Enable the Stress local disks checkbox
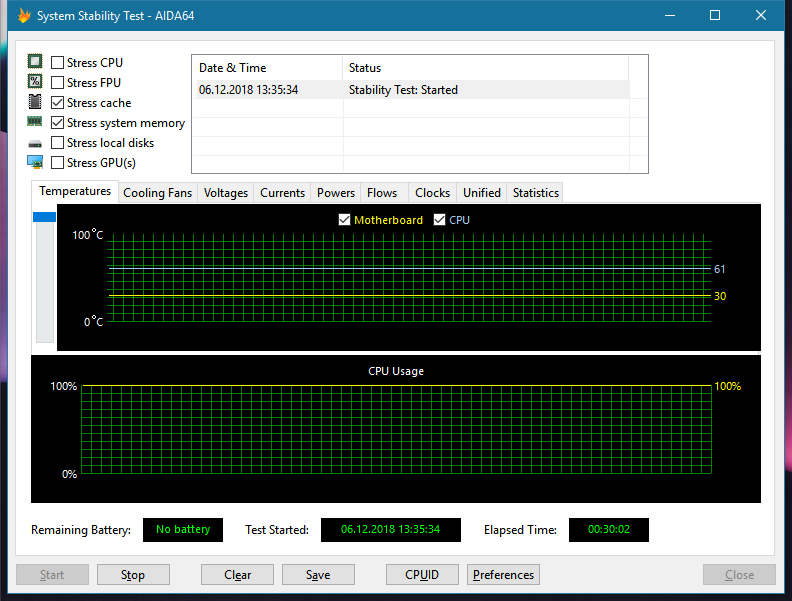The image size is (792, 601). (x=58, y=143)
